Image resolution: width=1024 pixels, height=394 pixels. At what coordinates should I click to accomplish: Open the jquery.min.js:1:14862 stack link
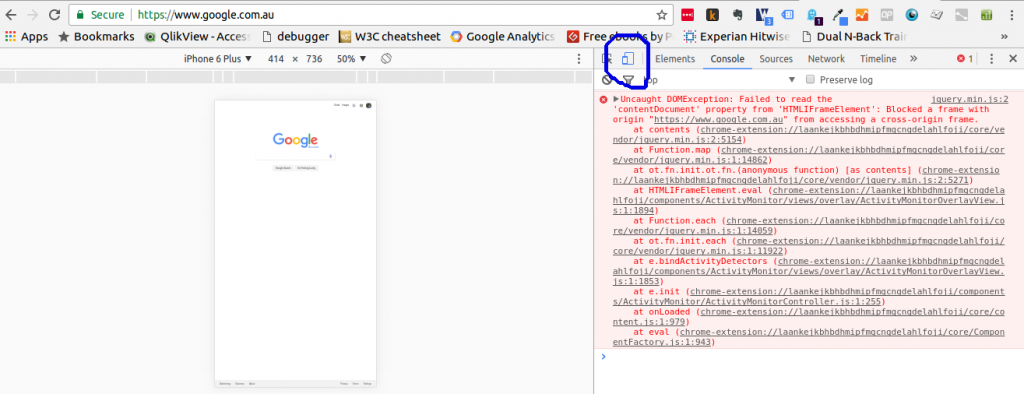point(809,155)
